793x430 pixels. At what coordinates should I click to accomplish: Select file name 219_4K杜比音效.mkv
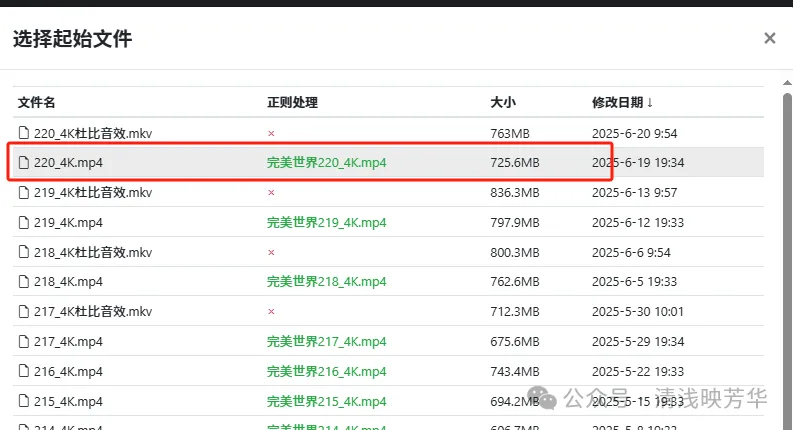[x=93, y=192]
